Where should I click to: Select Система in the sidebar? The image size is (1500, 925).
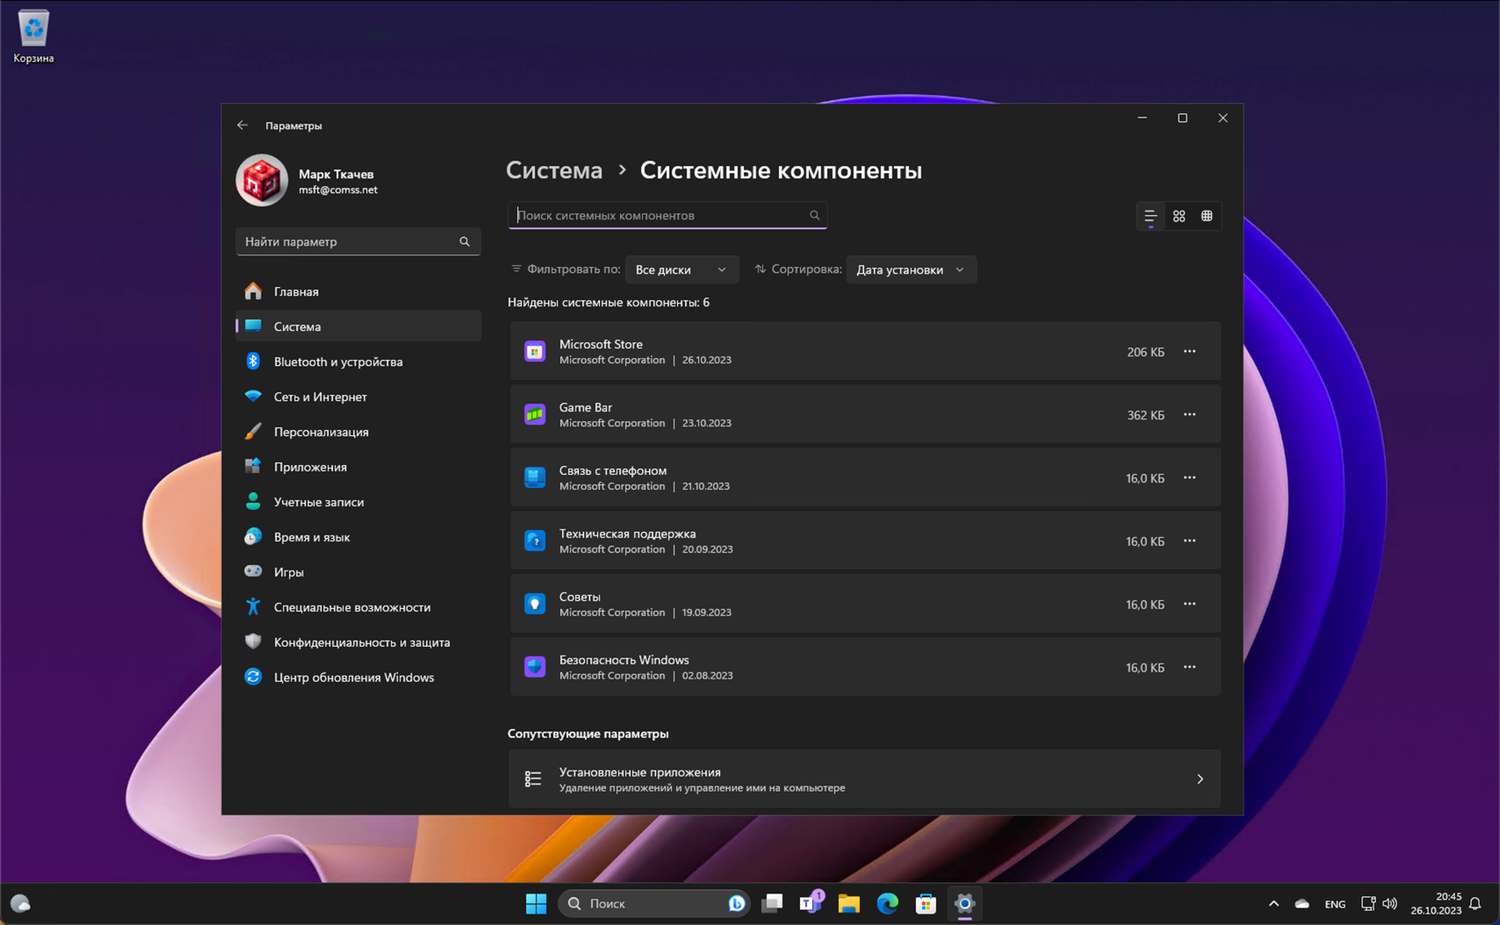click(358, 326)
